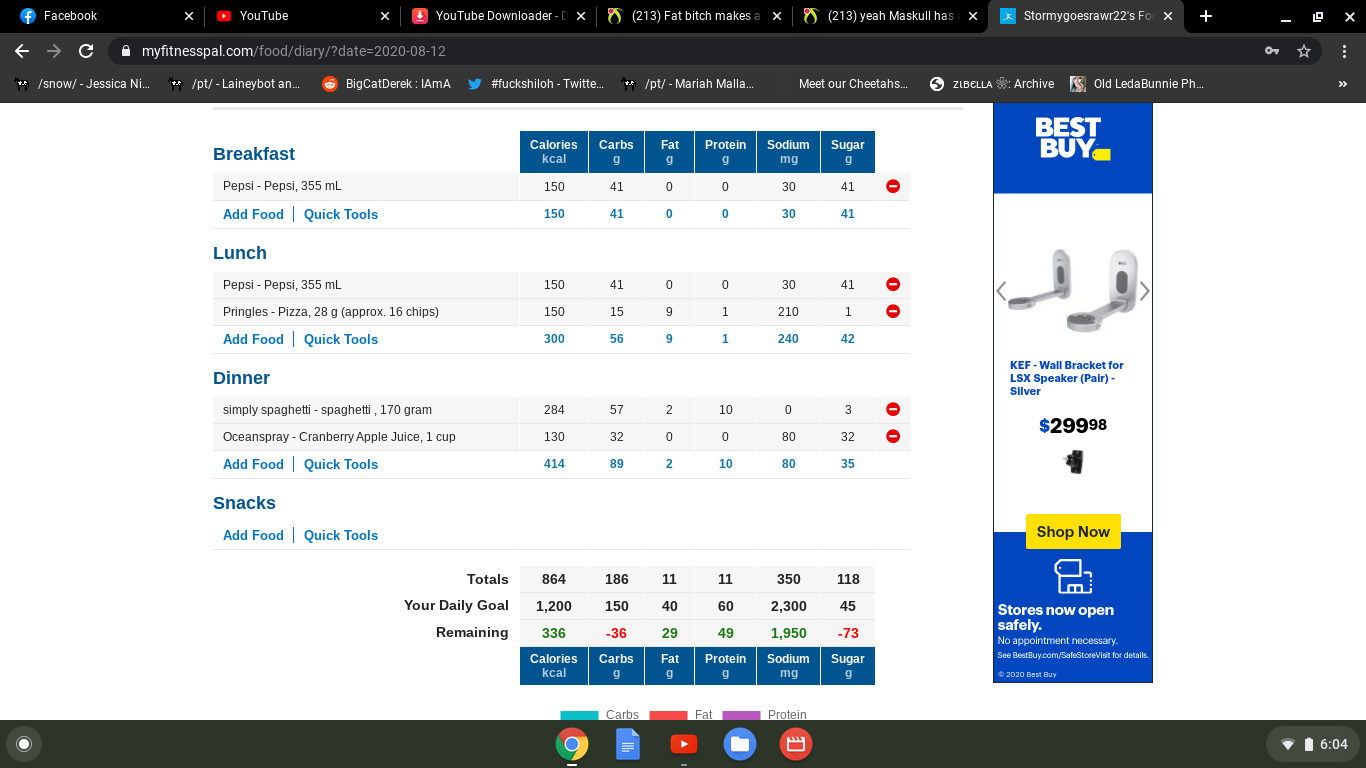Close the Facebook tab

pyautogui.click(x=190, y=16)
